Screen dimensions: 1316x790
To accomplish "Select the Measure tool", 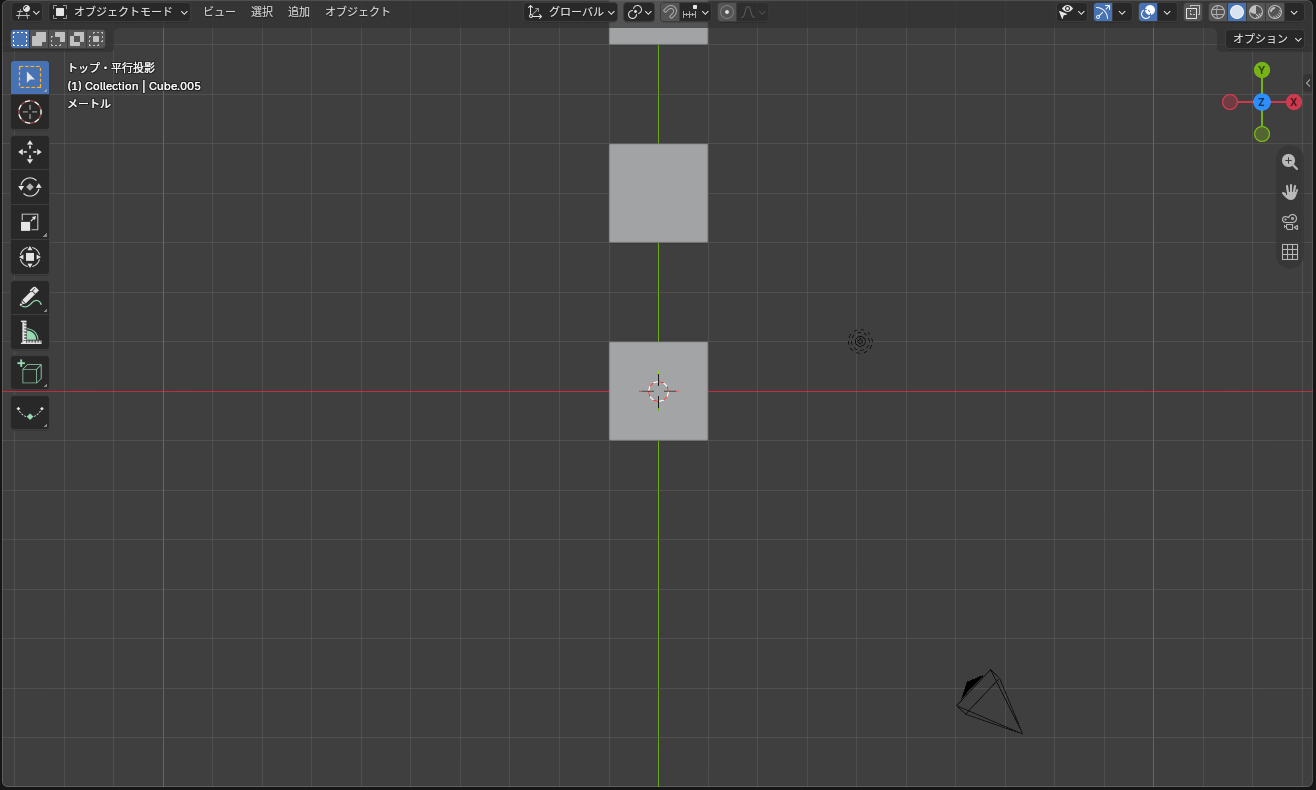I will (30, 332).
